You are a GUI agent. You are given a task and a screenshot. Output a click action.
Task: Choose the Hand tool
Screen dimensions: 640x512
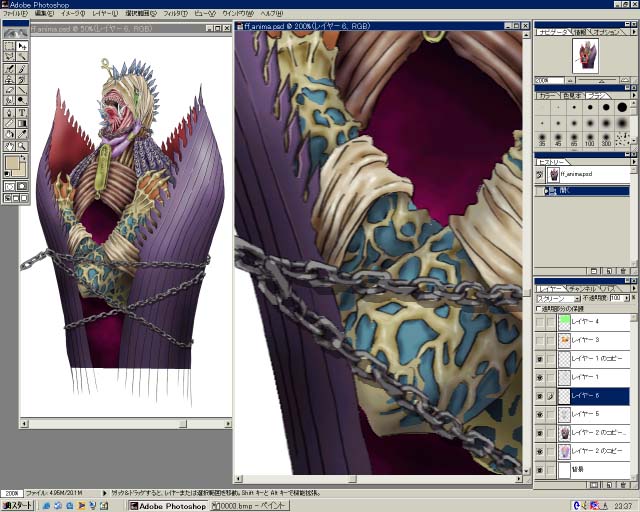coord(9,145)
